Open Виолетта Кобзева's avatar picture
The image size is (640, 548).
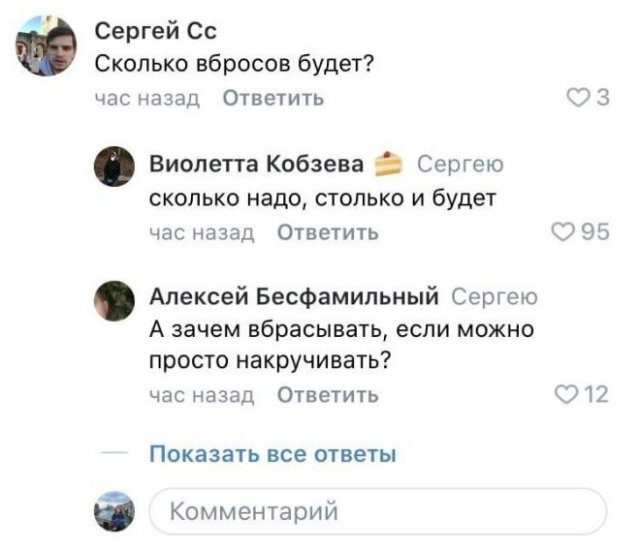(x=115, y=166)
